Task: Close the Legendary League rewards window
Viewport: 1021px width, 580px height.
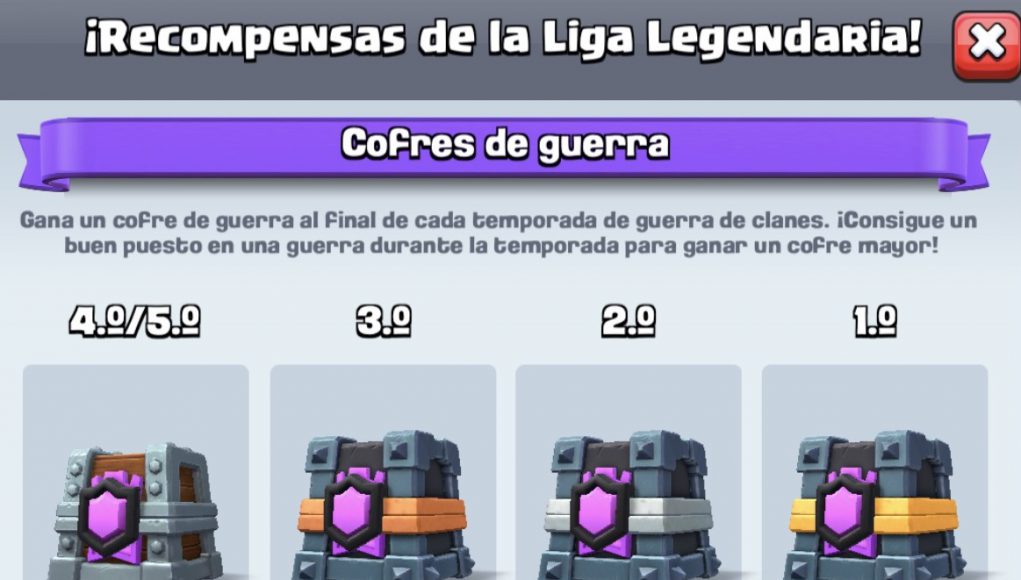Action: 987,45
